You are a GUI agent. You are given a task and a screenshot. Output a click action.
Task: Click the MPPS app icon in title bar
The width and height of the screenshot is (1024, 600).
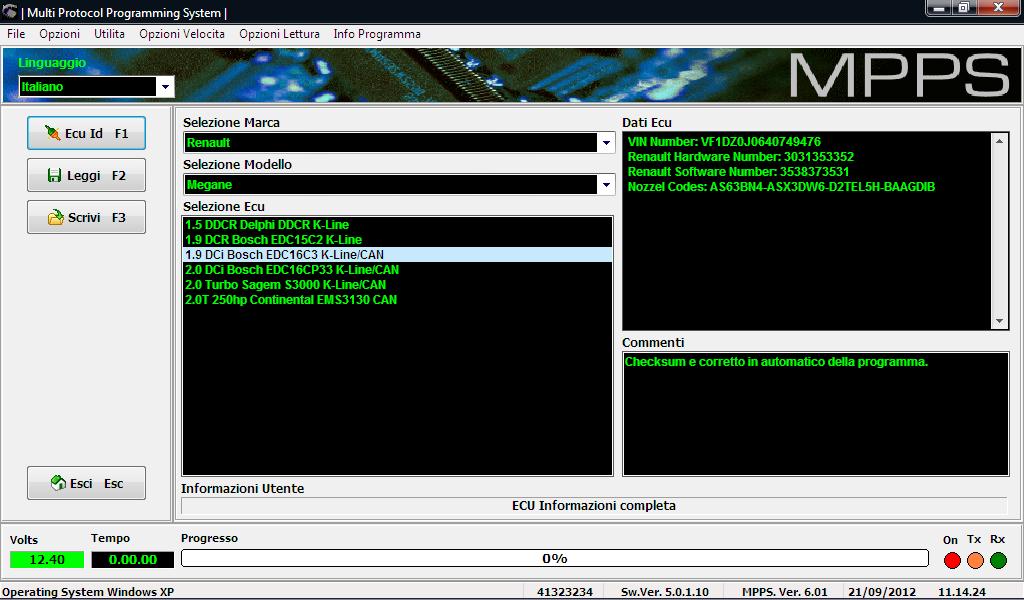[10, 12]
